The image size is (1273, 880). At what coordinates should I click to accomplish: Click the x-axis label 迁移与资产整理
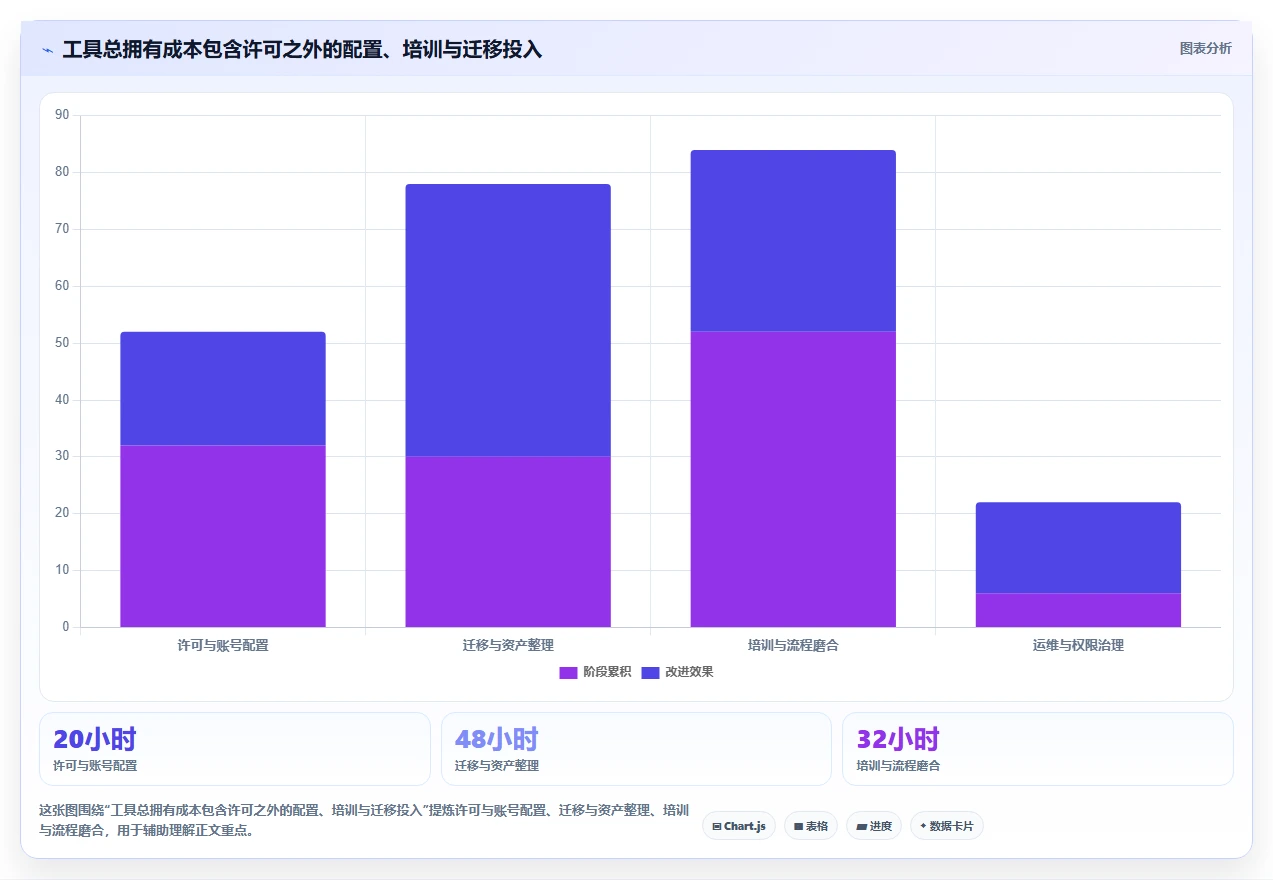coord(508,645)
